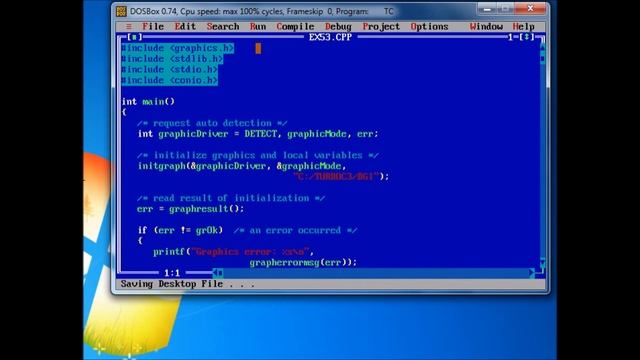Click the 'Saving Desktop File' status message
The width and height of the screenshot is (640, 360).
188,284
